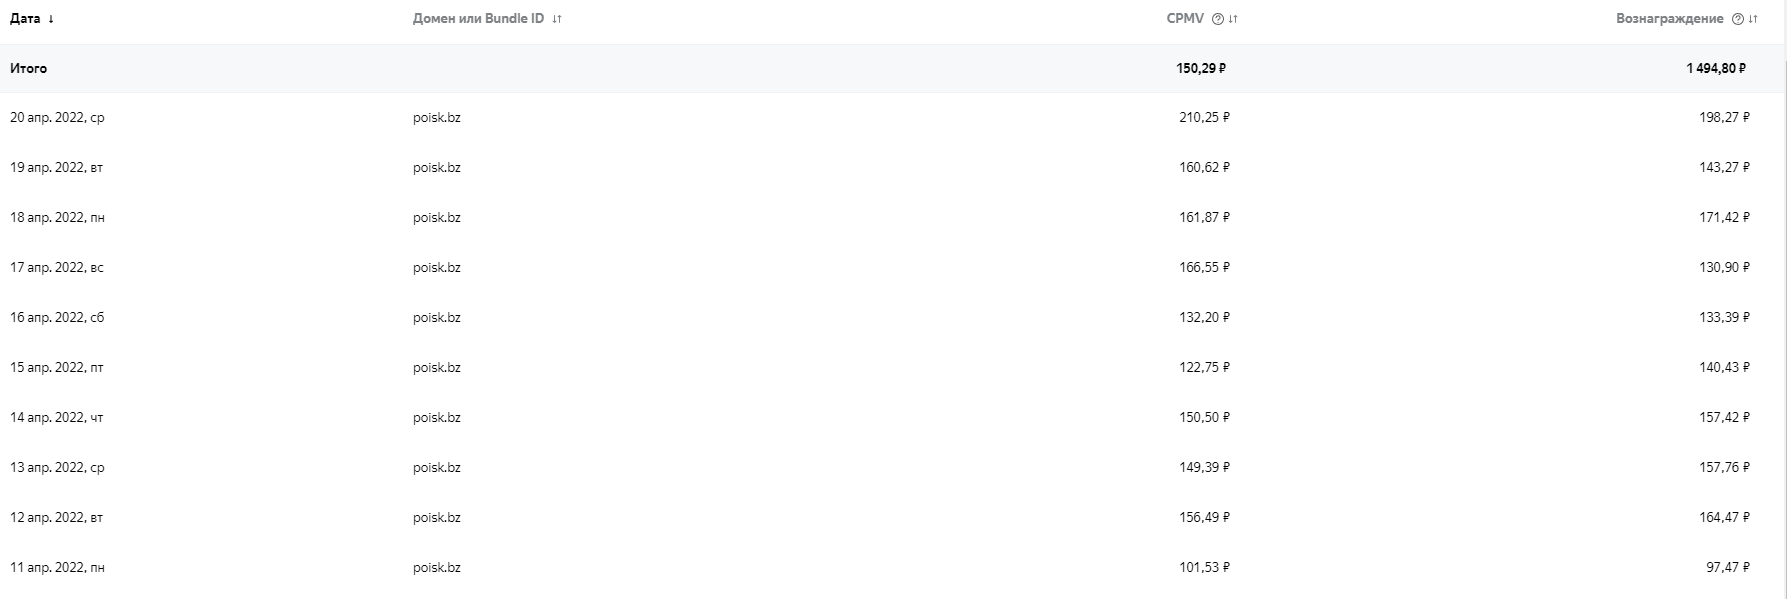Click the CPMV column sort arrows
Viewport: 1787px width, 599px height.
point(1233,19)
